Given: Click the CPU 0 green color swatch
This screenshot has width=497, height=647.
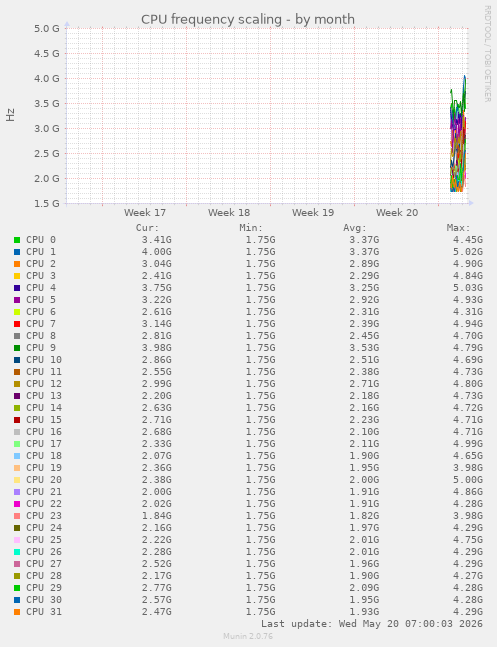Looking at the screenshot, I should pos(17,240).
